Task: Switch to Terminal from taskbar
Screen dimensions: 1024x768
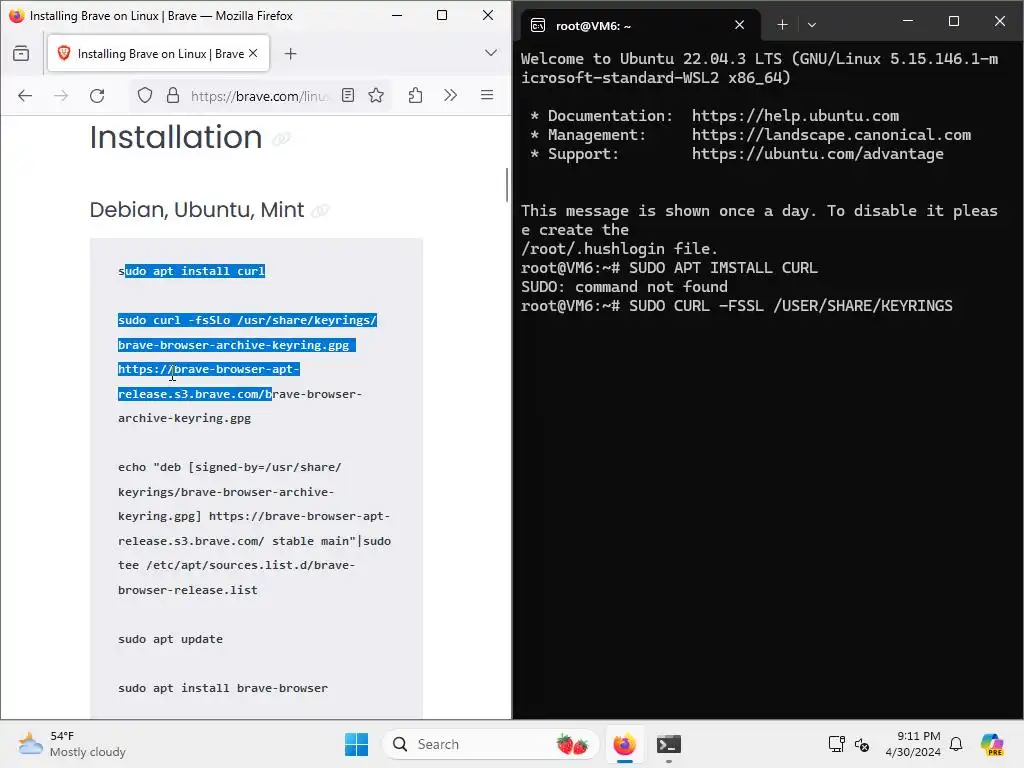Action: [x=669, y=744]
